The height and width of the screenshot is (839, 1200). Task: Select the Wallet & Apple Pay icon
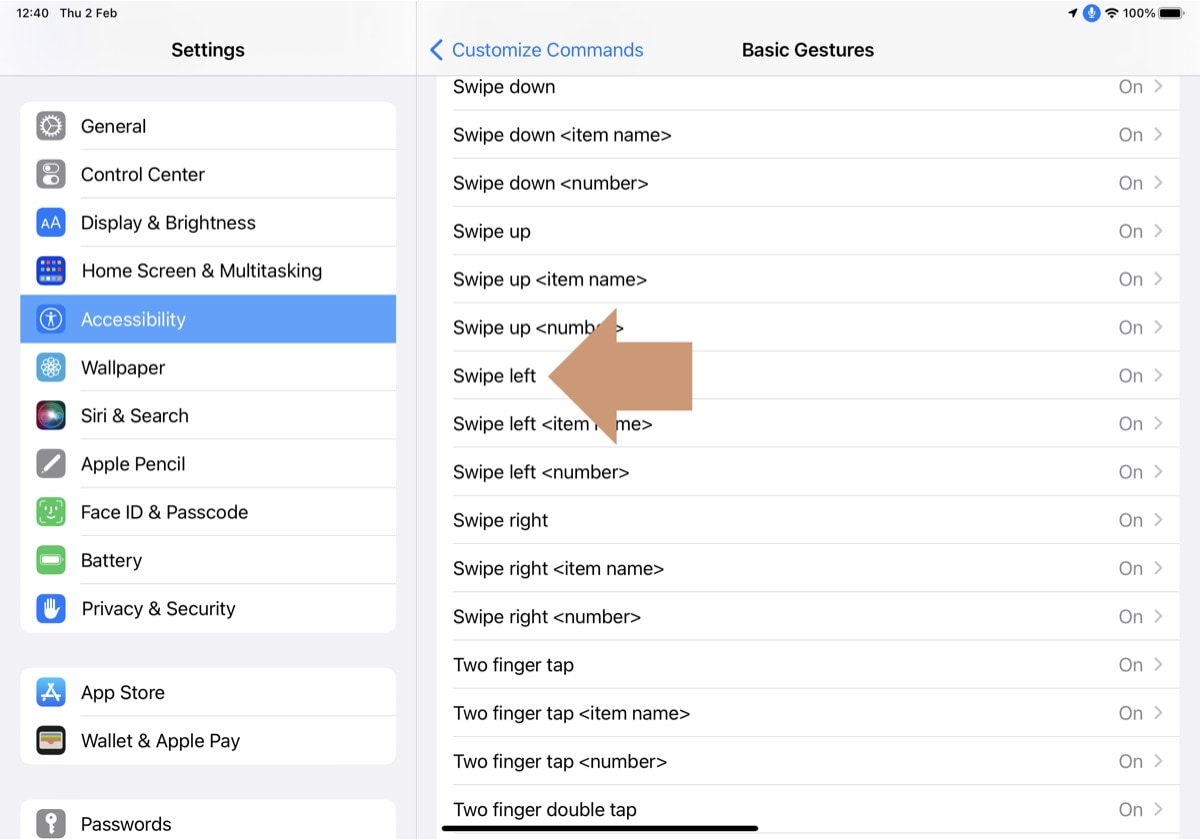click(x=50, y=741)
